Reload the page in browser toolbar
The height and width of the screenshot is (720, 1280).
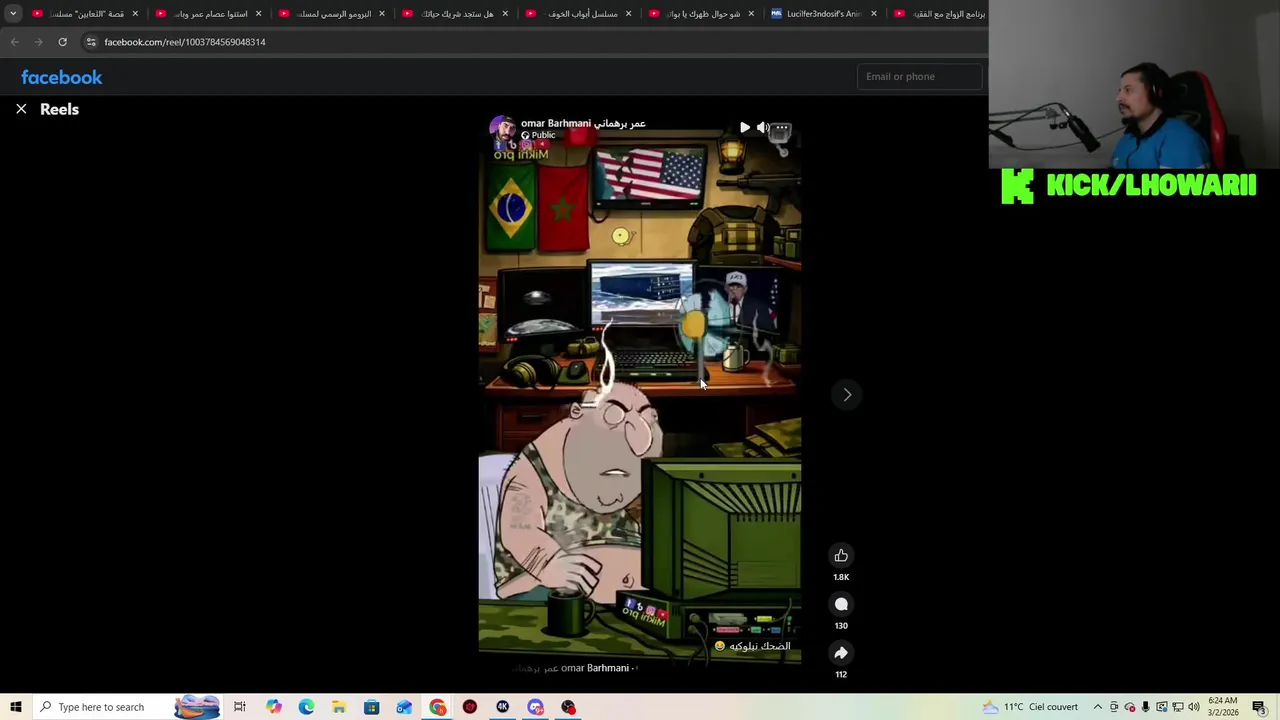click(x=62, y=42)
